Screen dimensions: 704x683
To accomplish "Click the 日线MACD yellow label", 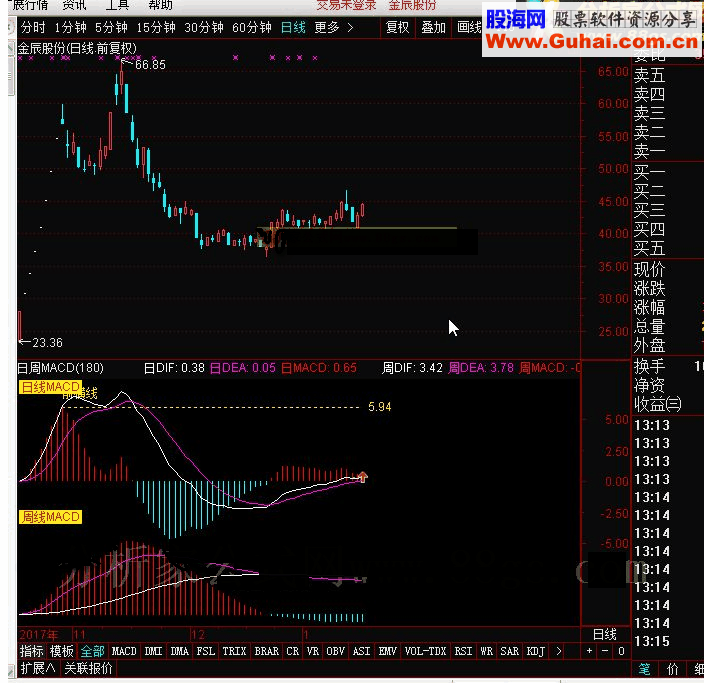I will (50, 387).
